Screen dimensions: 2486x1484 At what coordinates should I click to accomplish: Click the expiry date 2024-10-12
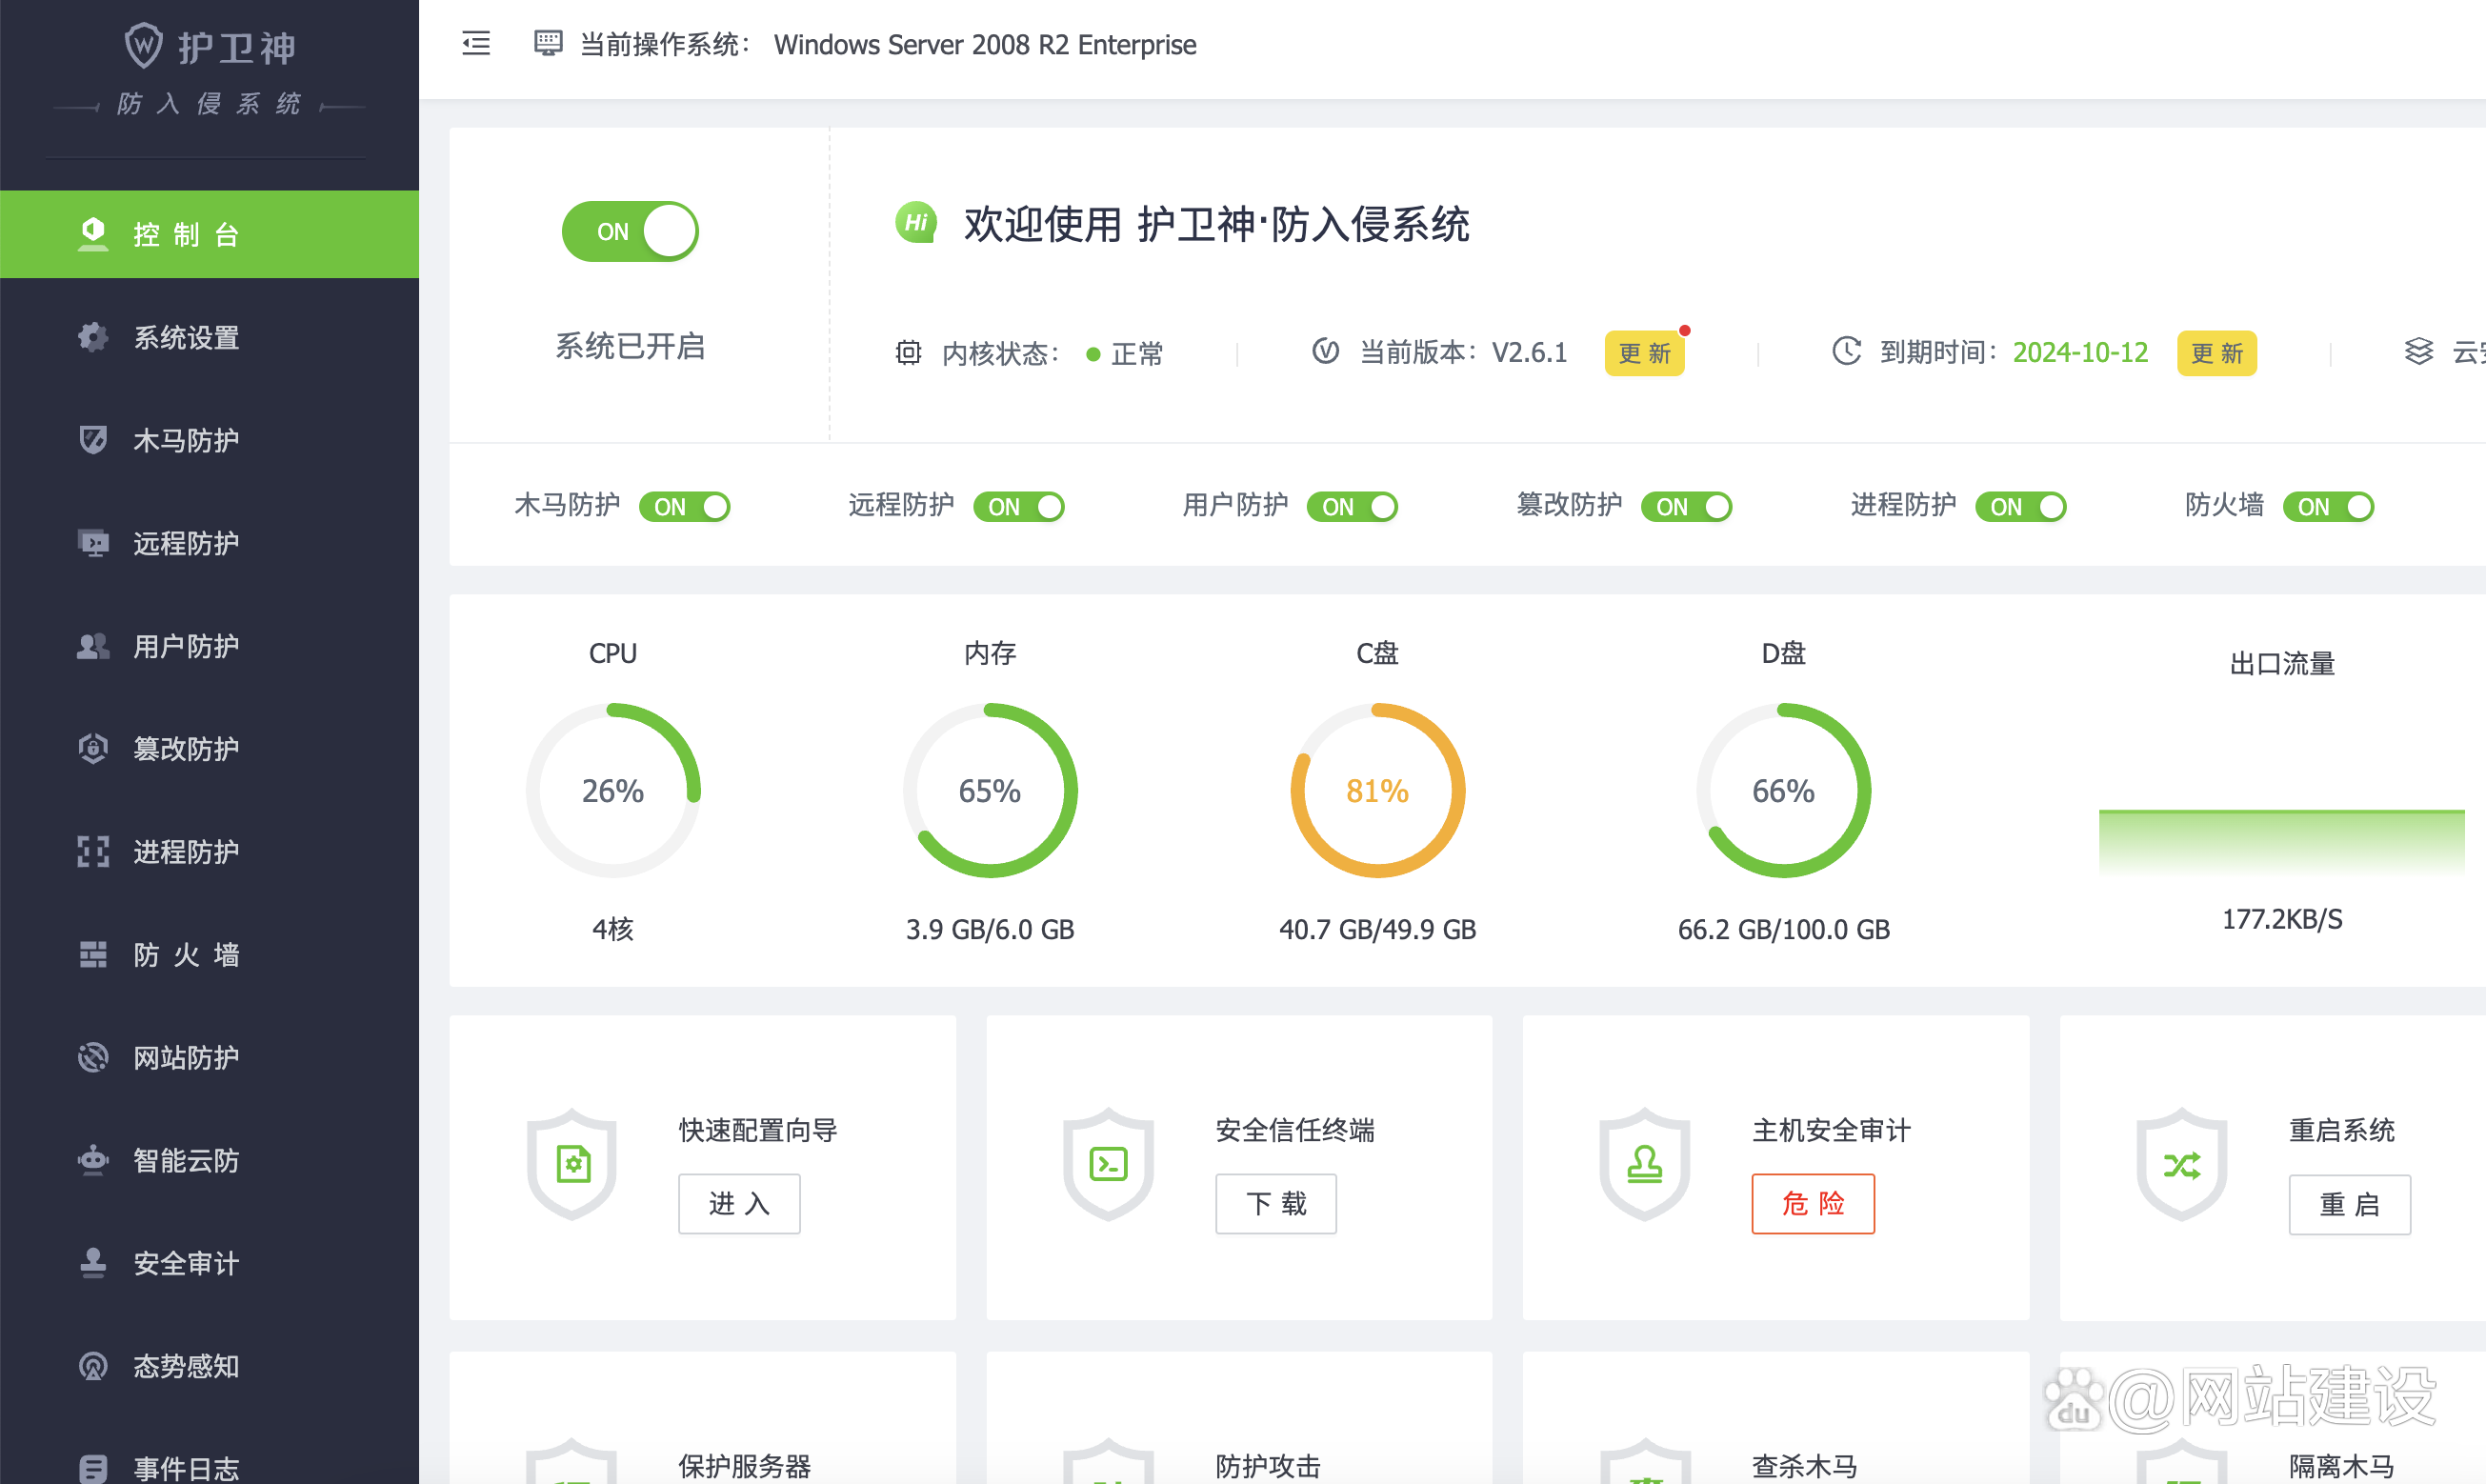2080,352
